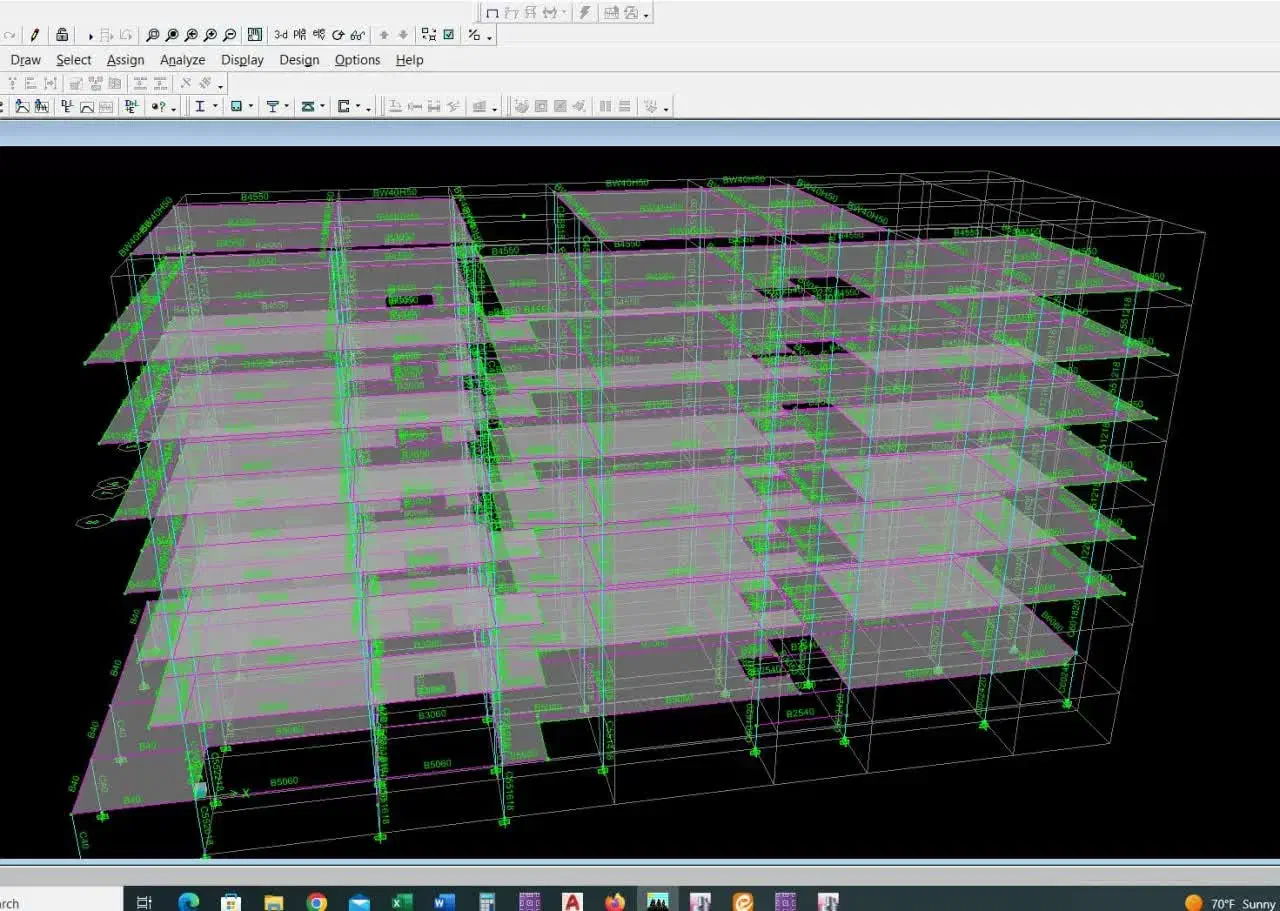Open the weather widget showing 70°F Sunny
1280x911 pixels.
[1230, 902]
